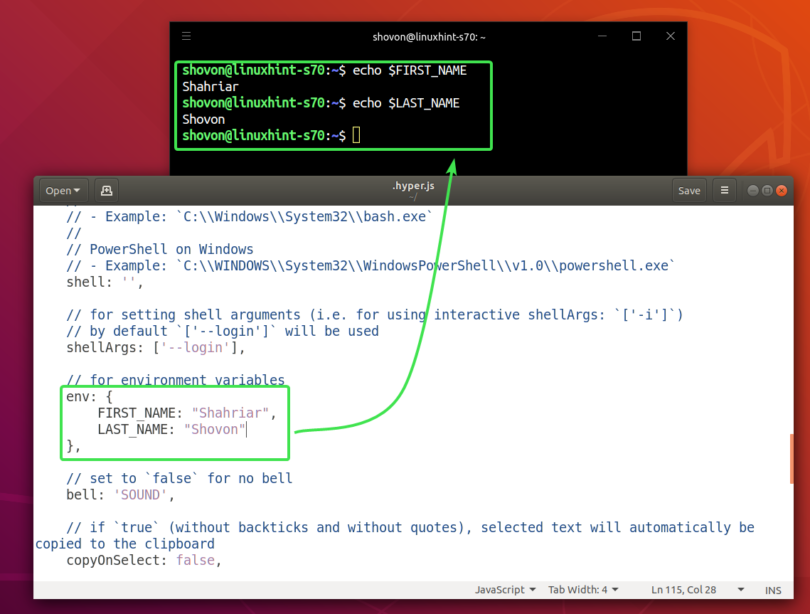Click the new document icon in gedit
Viewport: 810px width, 614px height.
[106, 191]
